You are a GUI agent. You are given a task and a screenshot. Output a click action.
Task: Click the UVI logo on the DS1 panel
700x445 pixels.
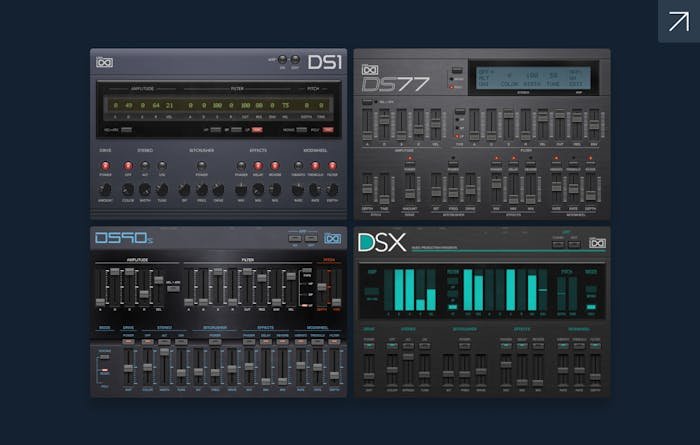[x=104, y=63]
